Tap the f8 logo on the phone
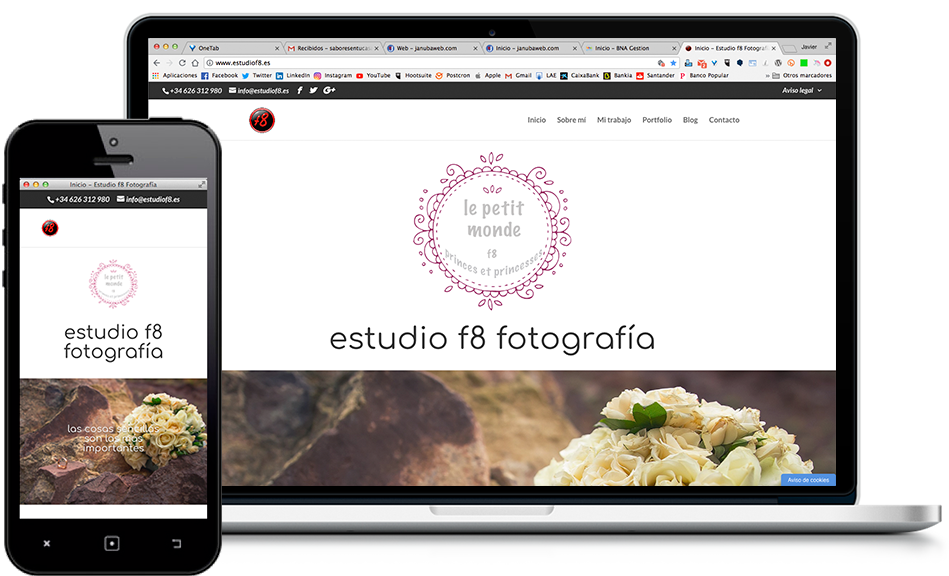 pos(49,228)
